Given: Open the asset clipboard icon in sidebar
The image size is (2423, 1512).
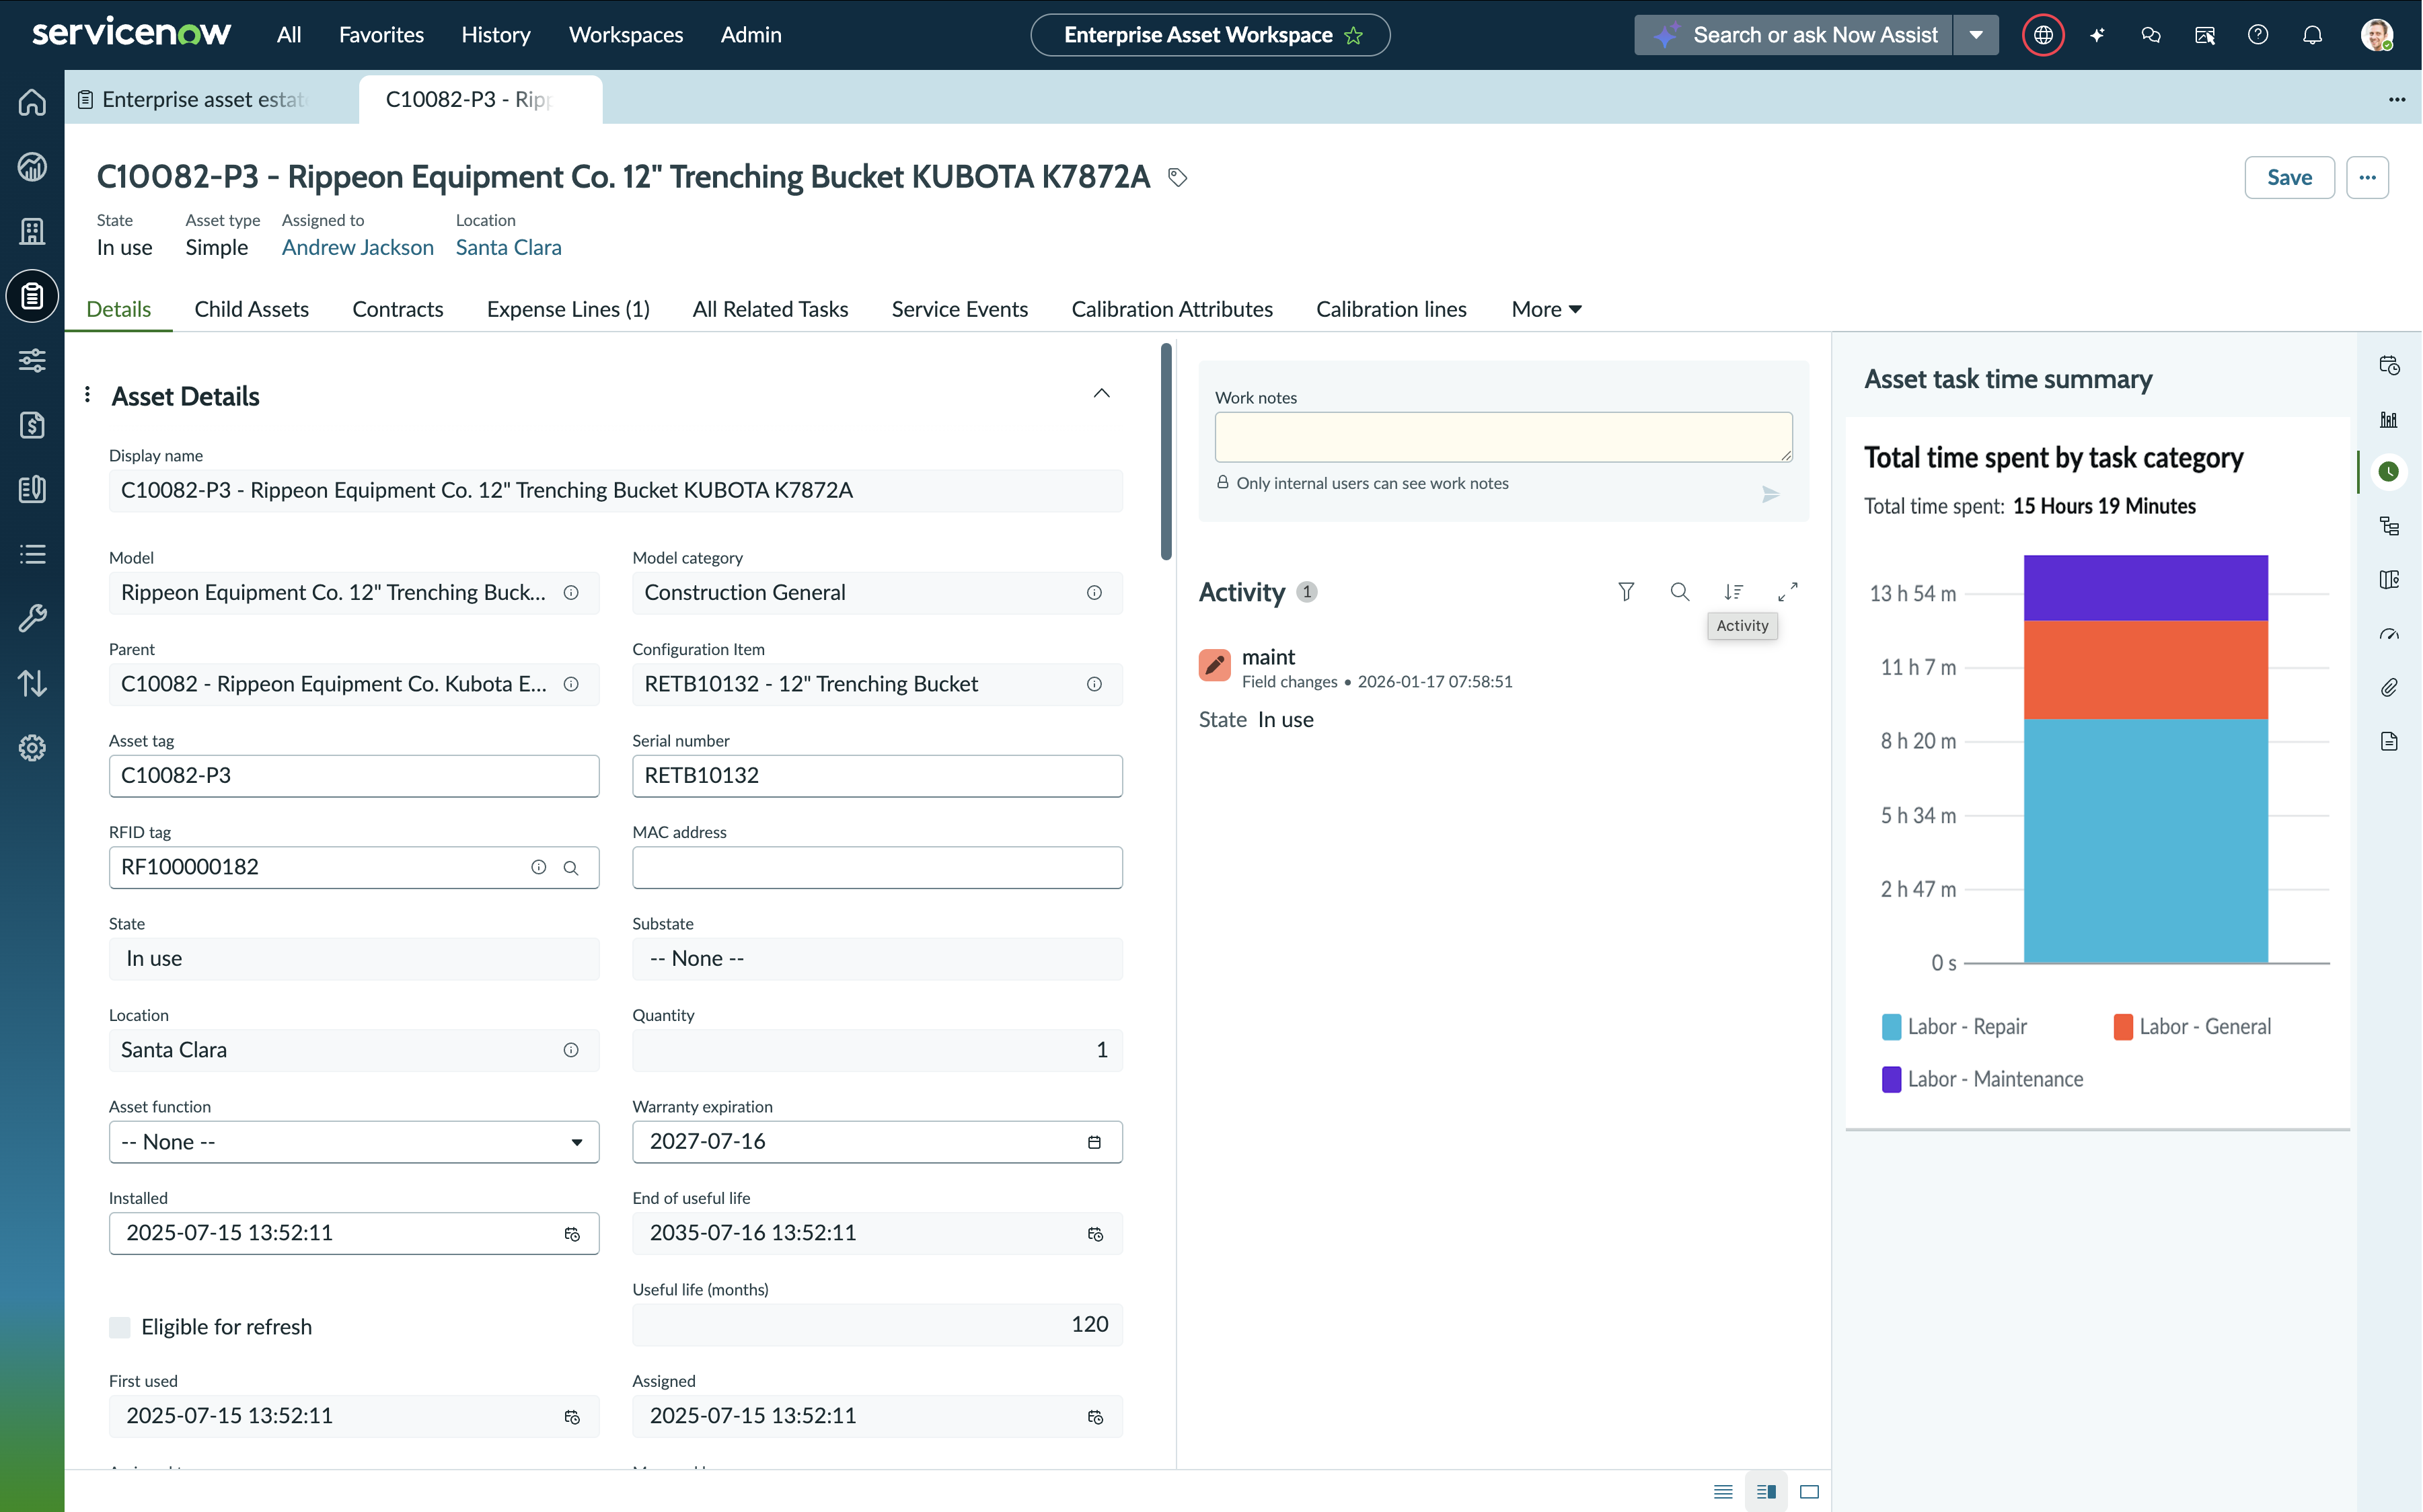Looking at the screenshot, I should coord(32,296).
